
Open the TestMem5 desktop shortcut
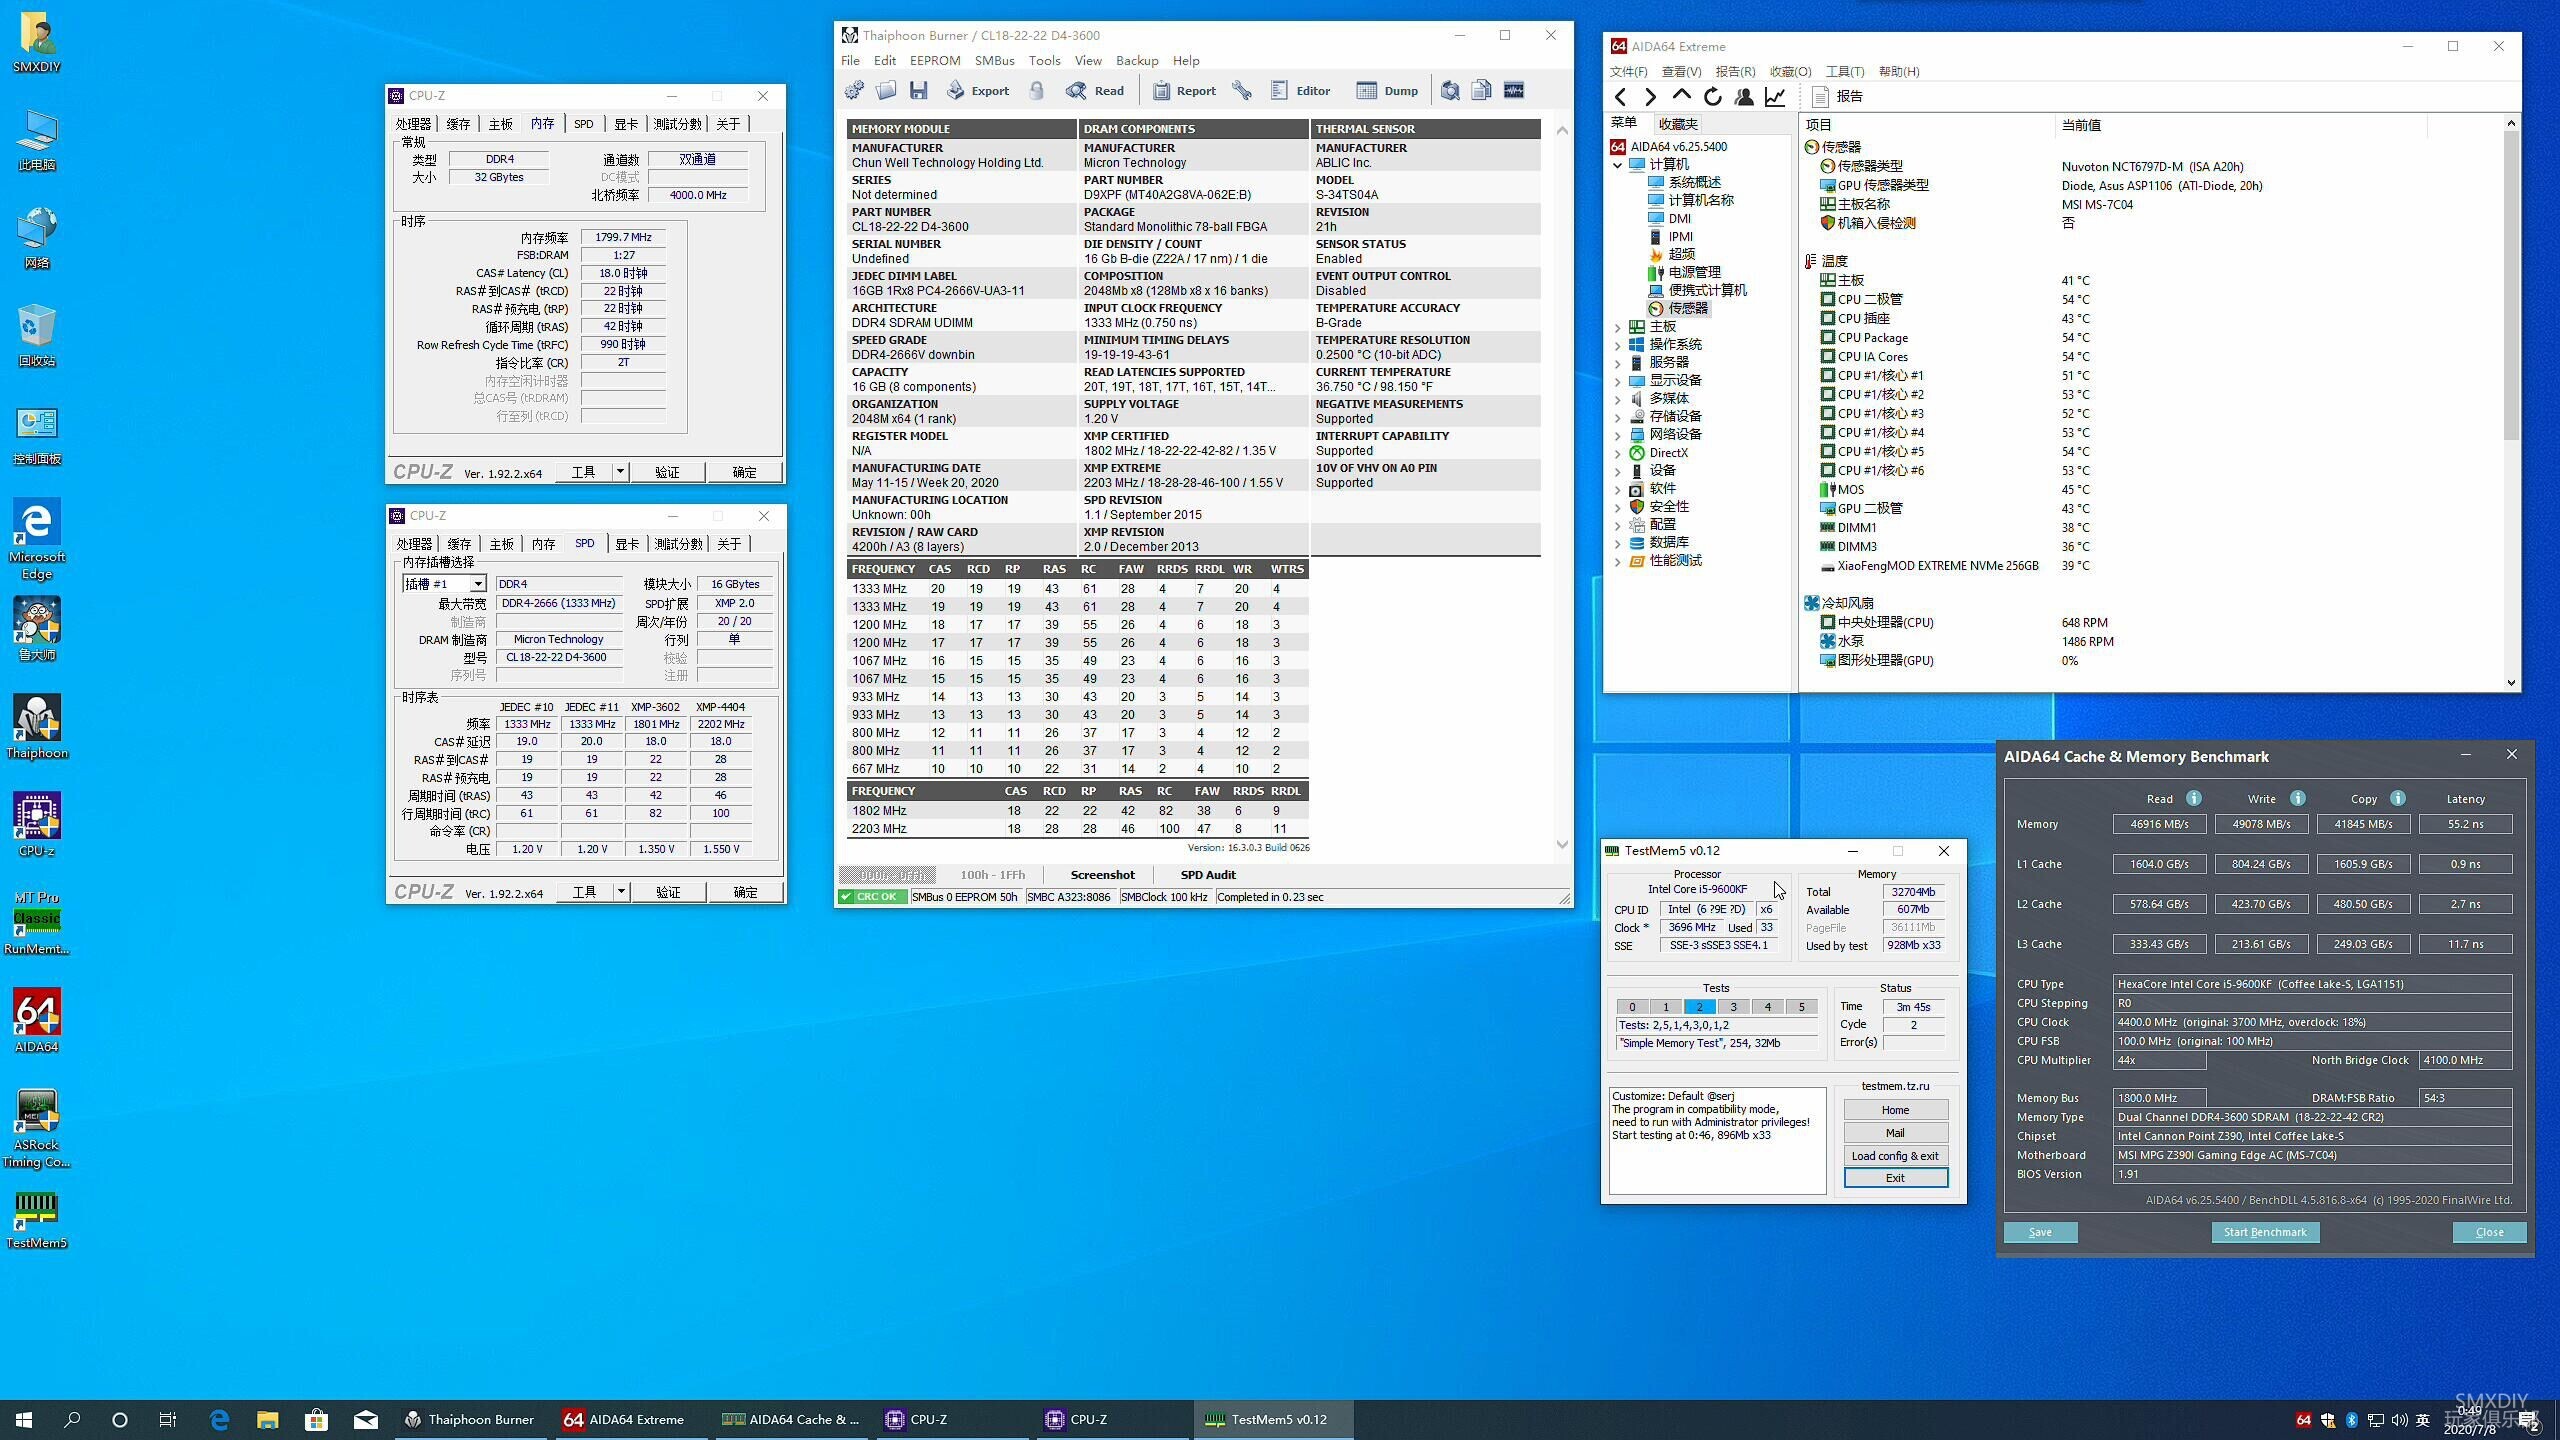37,1219
